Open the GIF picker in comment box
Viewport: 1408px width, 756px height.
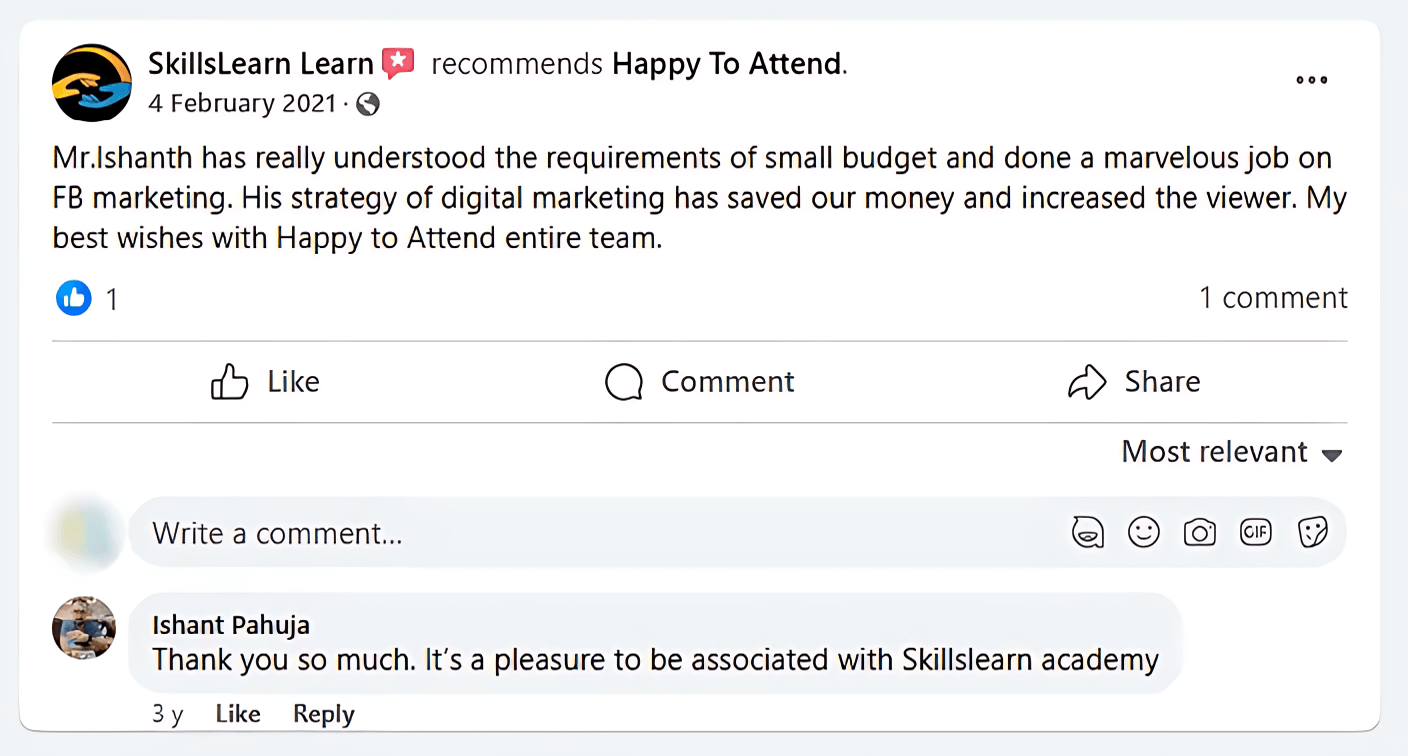(1255, 533)
